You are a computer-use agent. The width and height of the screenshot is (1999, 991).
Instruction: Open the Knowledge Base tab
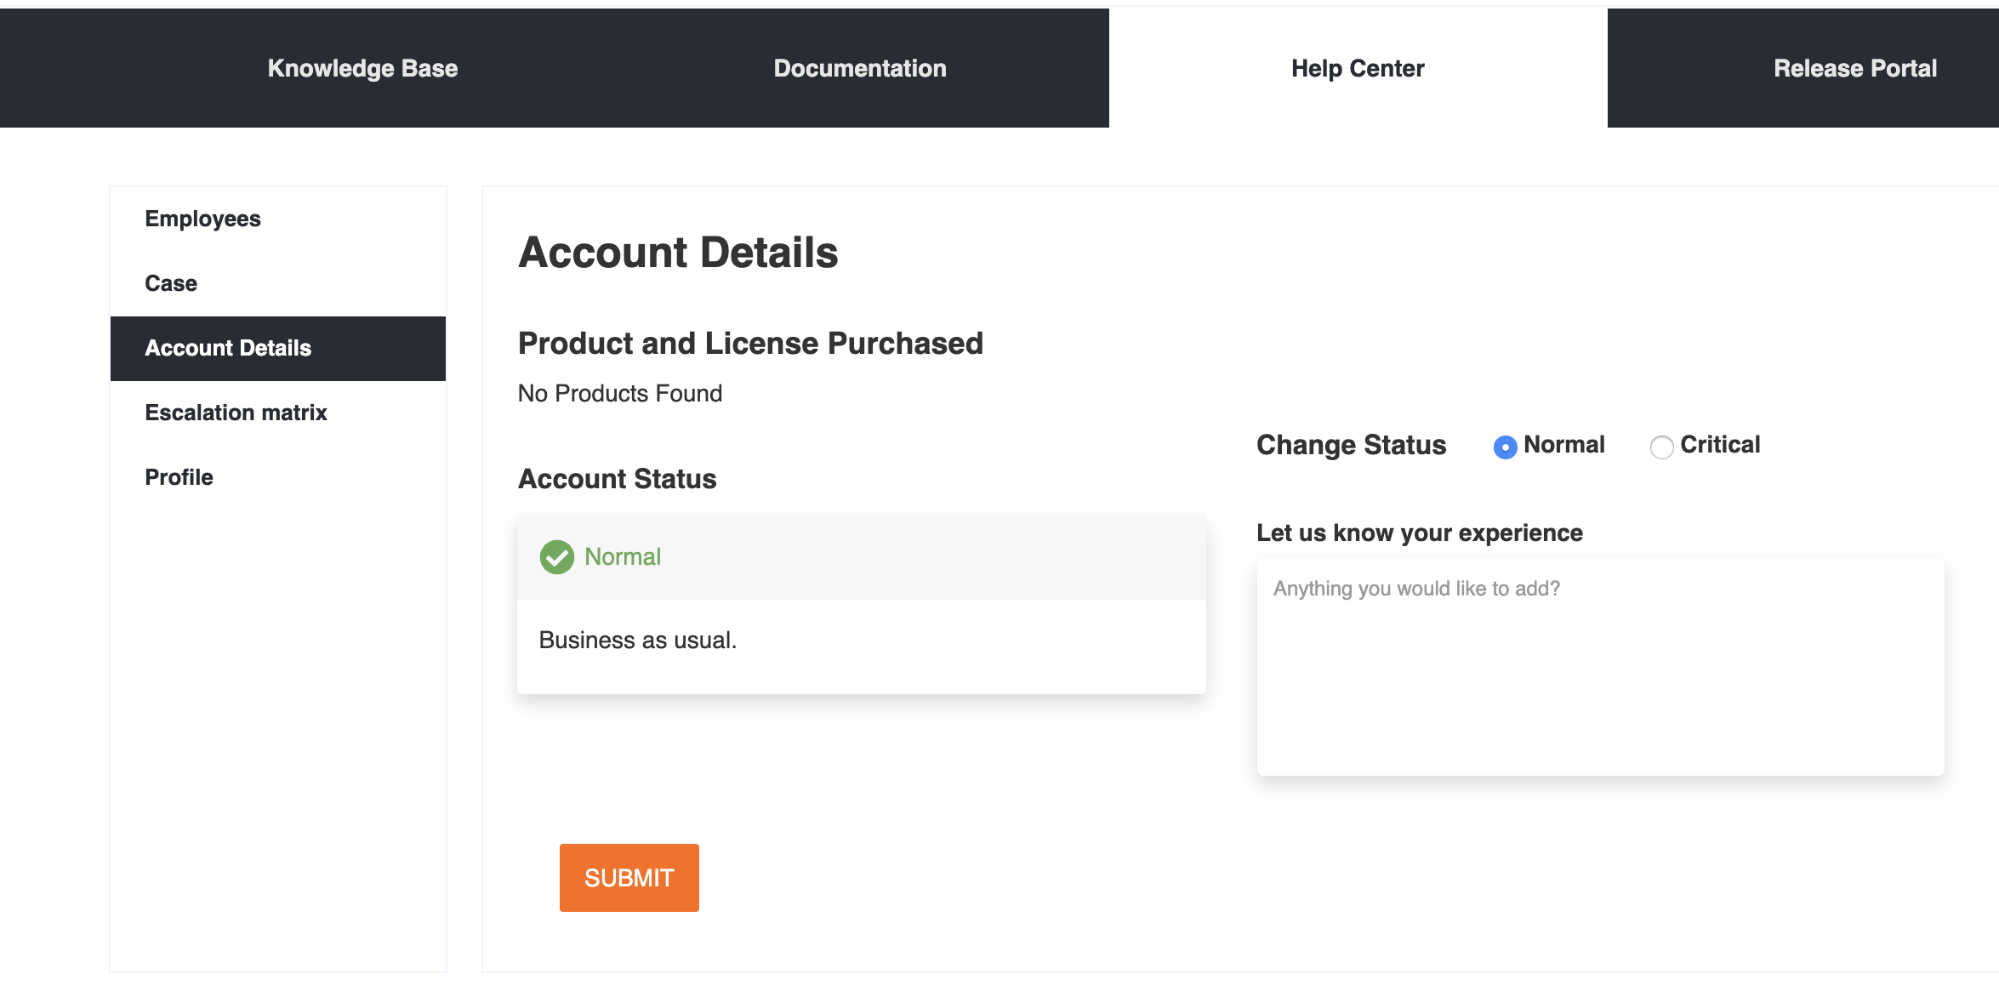coord(362,68)
